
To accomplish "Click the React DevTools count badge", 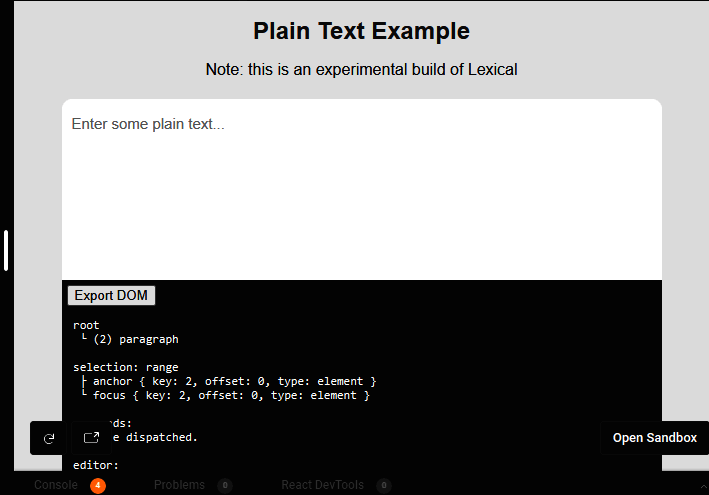I will pos(384,486).
